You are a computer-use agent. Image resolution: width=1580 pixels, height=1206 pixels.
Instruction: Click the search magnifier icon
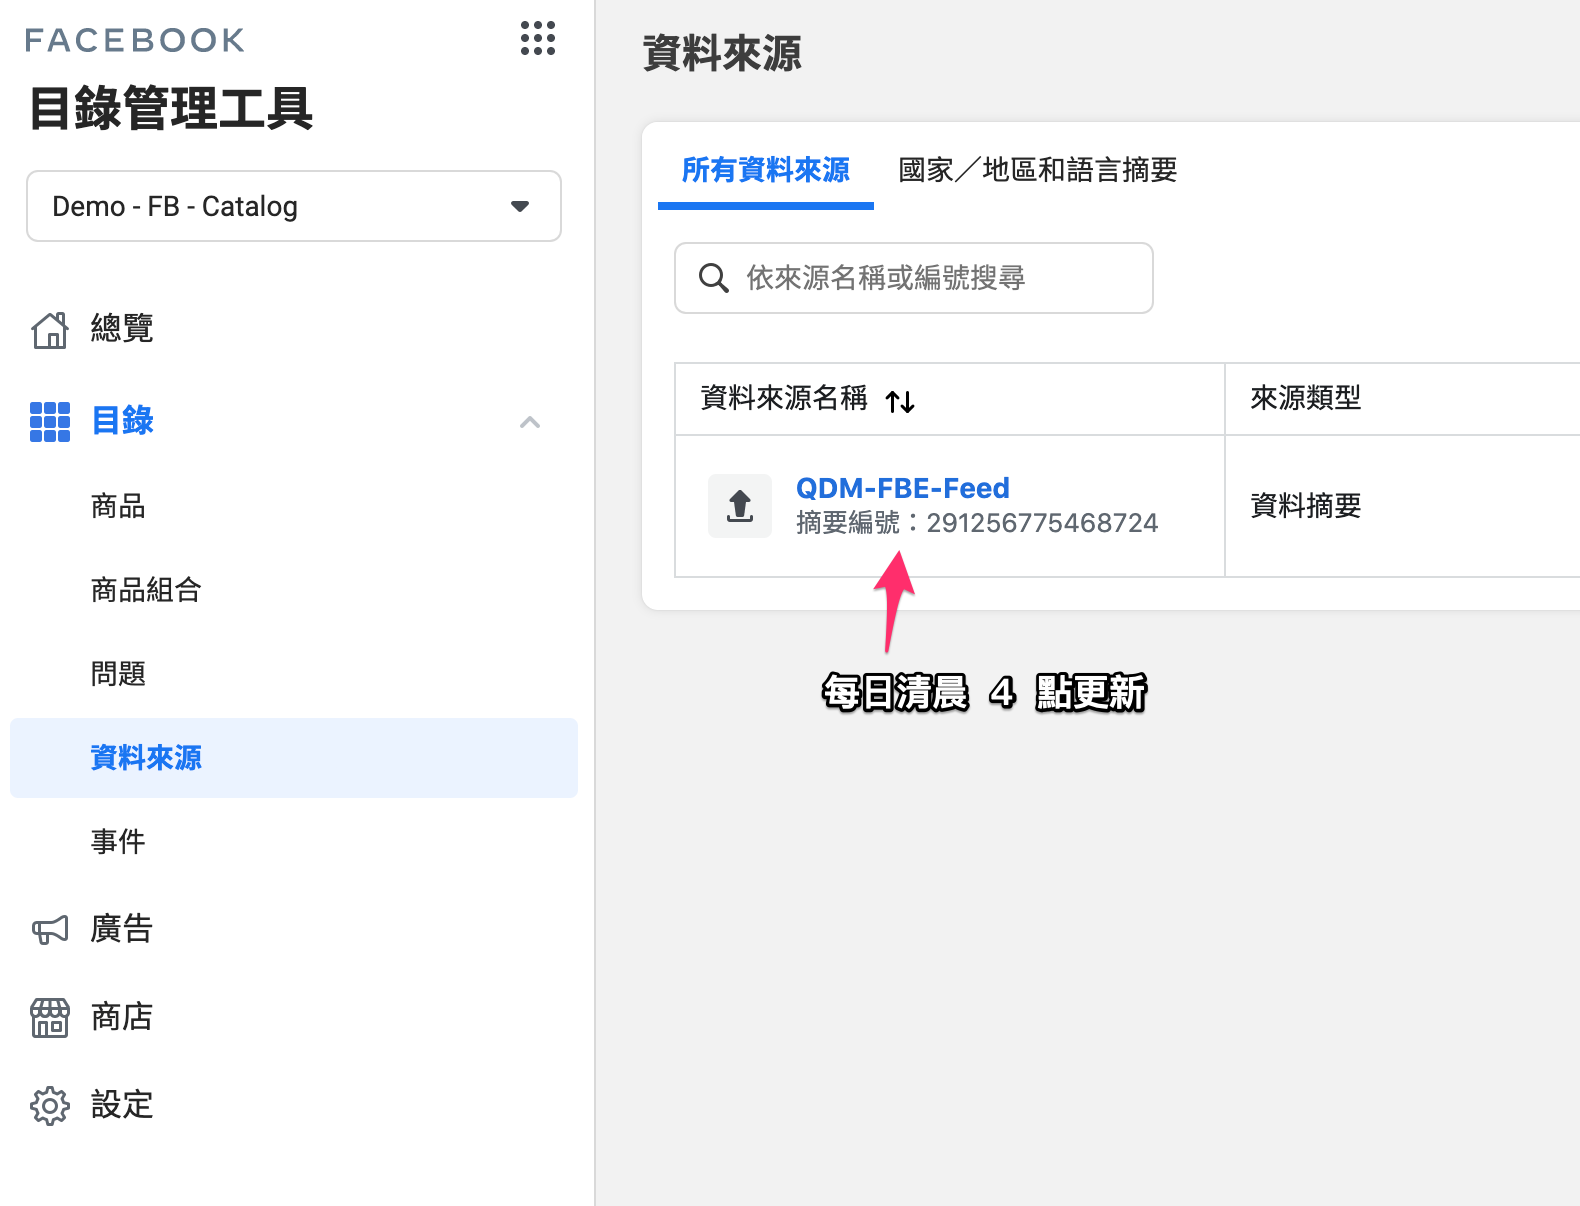[x=713, y=278]
